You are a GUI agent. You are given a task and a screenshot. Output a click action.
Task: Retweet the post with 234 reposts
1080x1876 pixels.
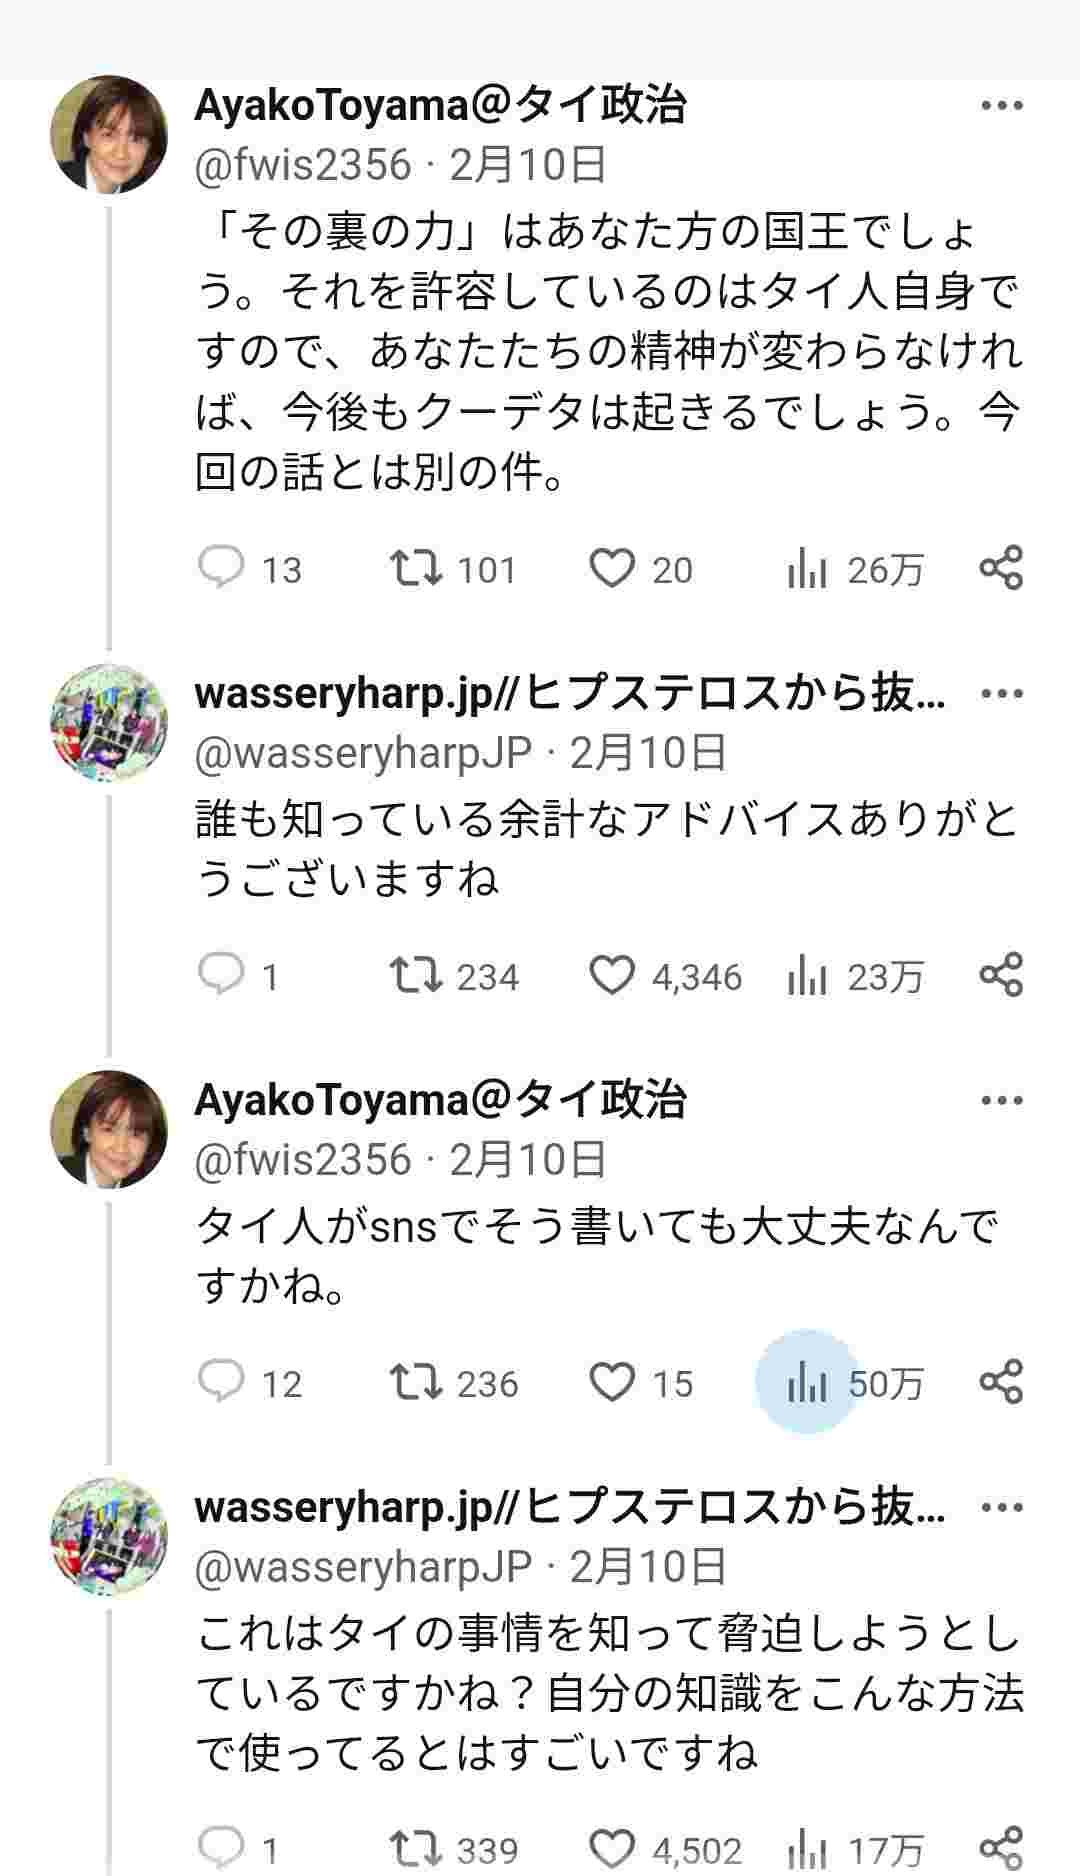tap(416, 975)
